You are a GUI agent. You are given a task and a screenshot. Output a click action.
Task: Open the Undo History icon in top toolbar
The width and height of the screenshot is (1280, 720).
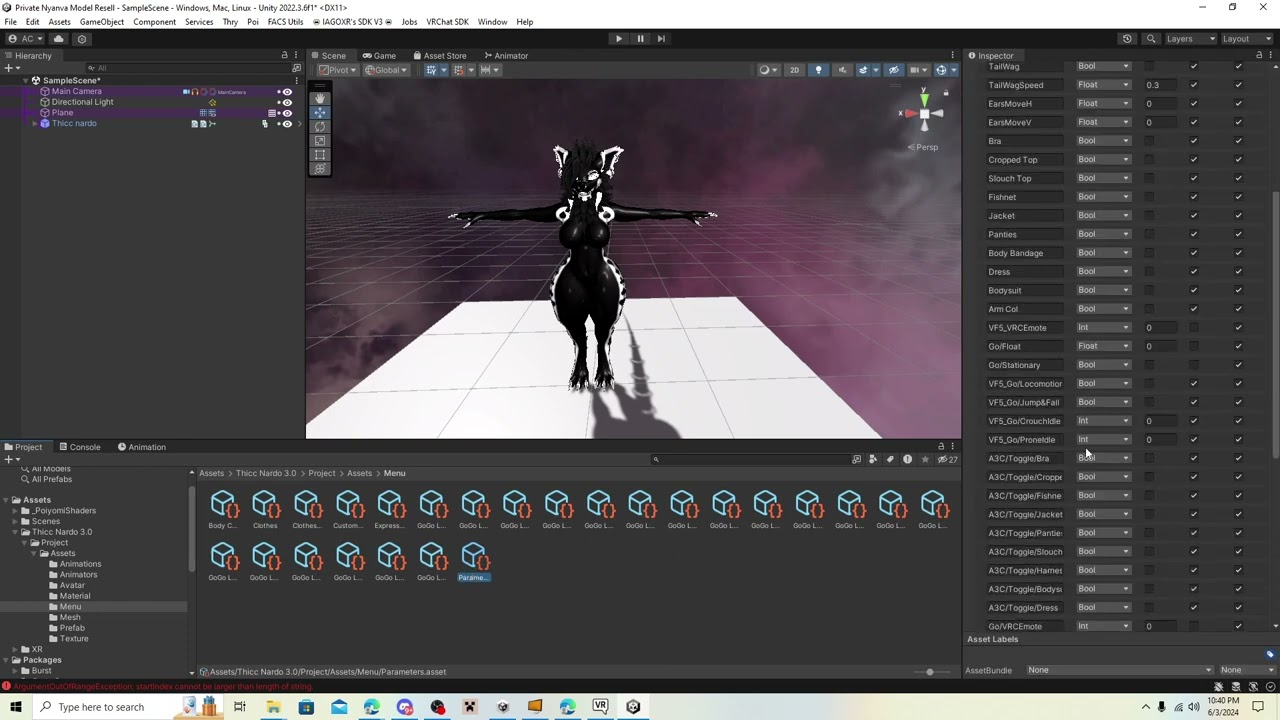point(1127,39)
